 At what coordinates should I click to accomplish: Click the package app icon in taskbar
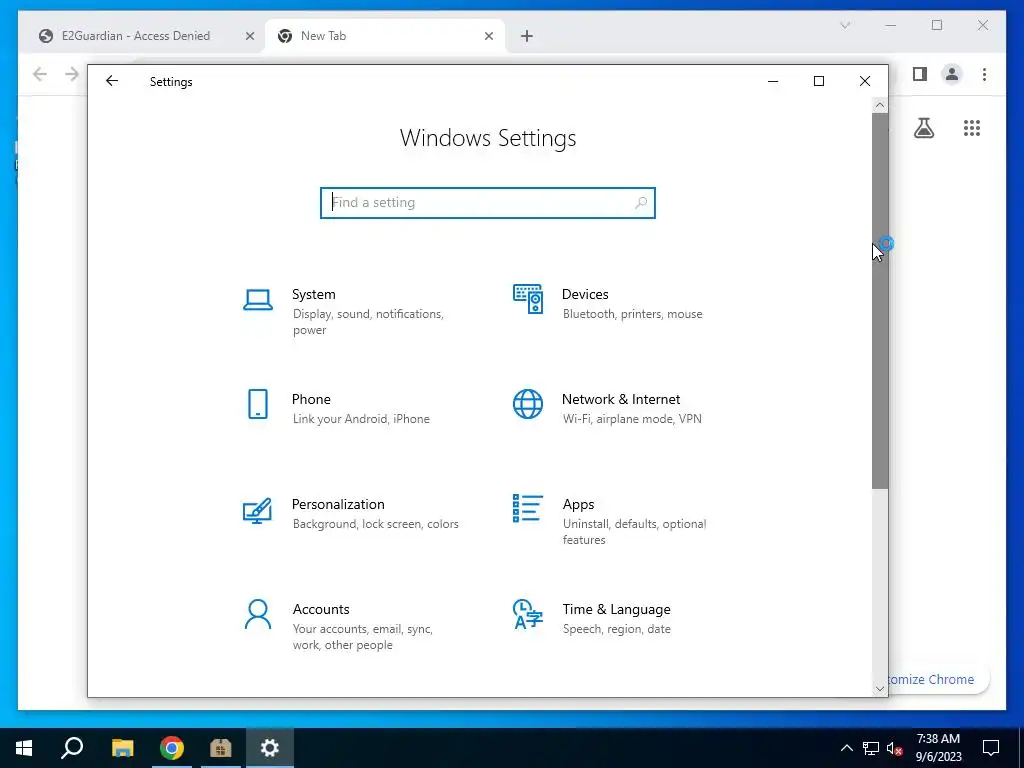(x=221, y=748)
